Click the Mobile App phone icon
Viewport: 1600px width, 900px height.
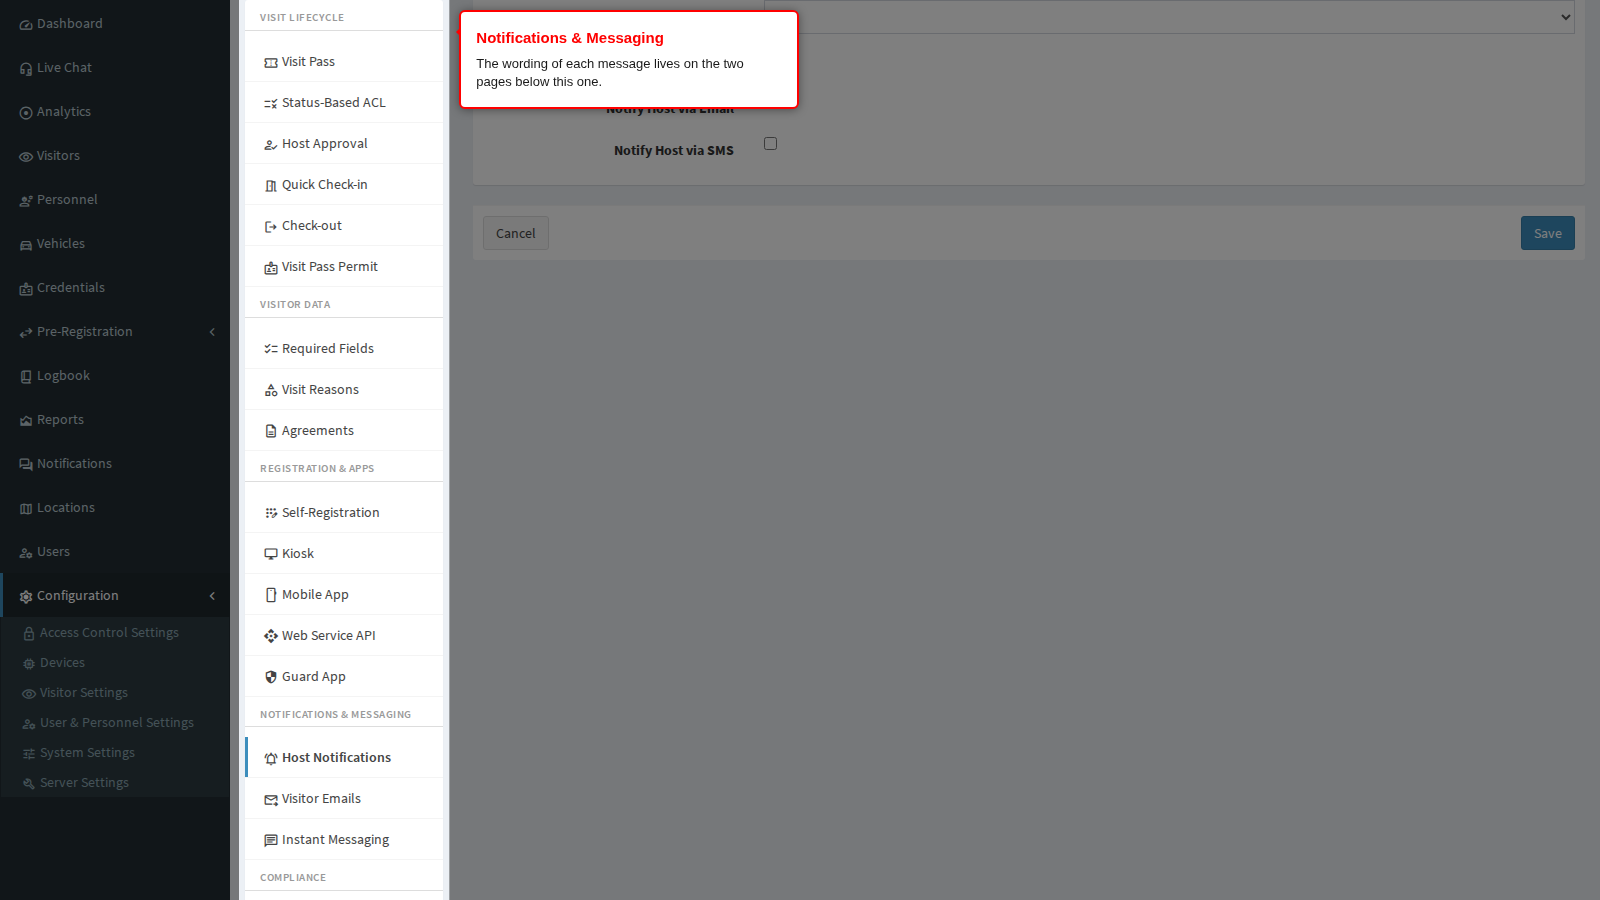click(271, 595)
